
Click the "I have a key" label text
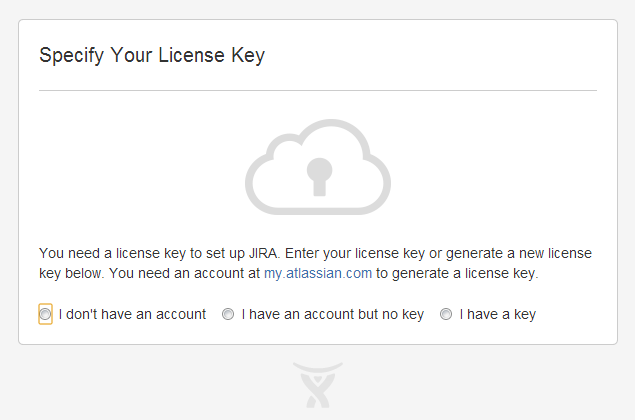click(x=498, y=314)
